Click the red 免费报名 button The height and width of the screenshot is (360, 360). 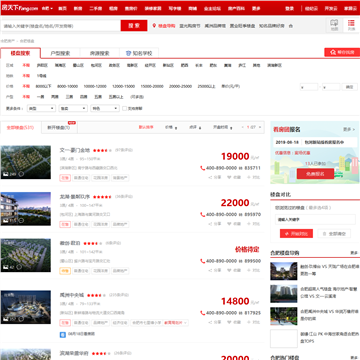[x=315, y=174]
